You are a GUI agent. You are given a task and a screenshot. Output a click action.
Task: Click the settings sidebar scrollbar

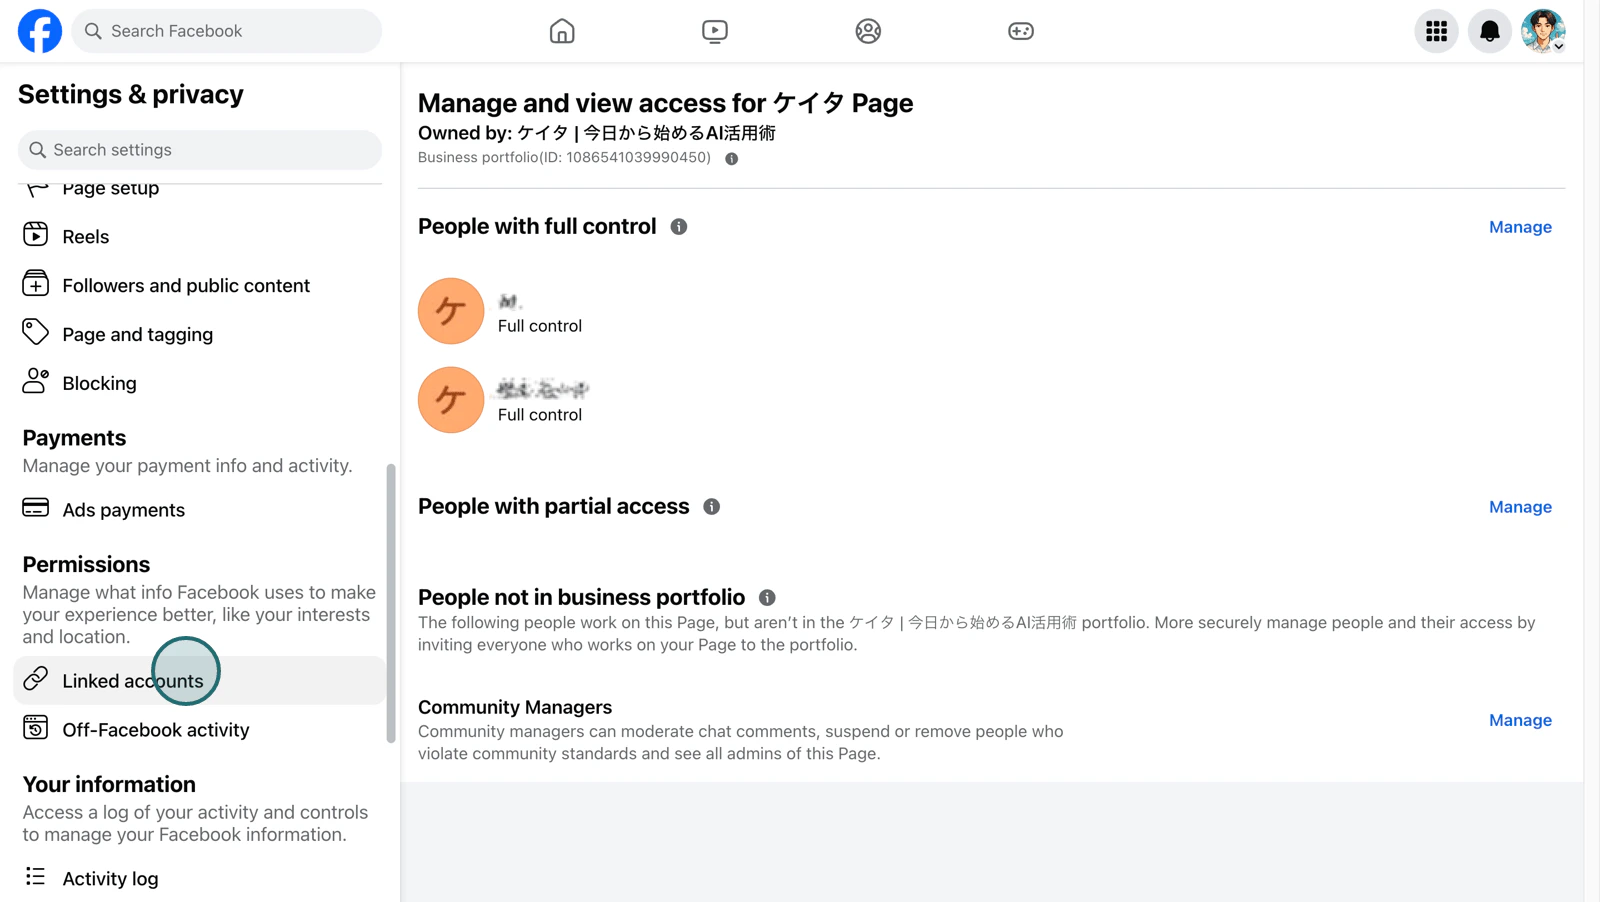[391, 603]
